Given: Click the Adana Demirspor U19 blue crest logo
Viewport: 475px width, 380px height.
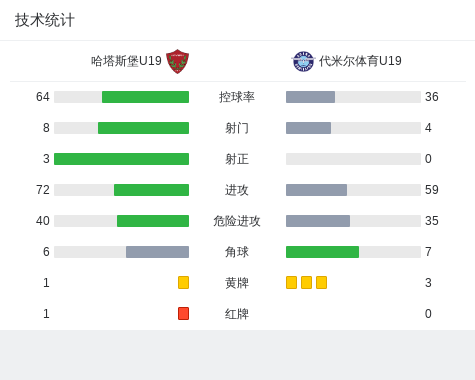Looking at the screenshot, I should point(303,61).
